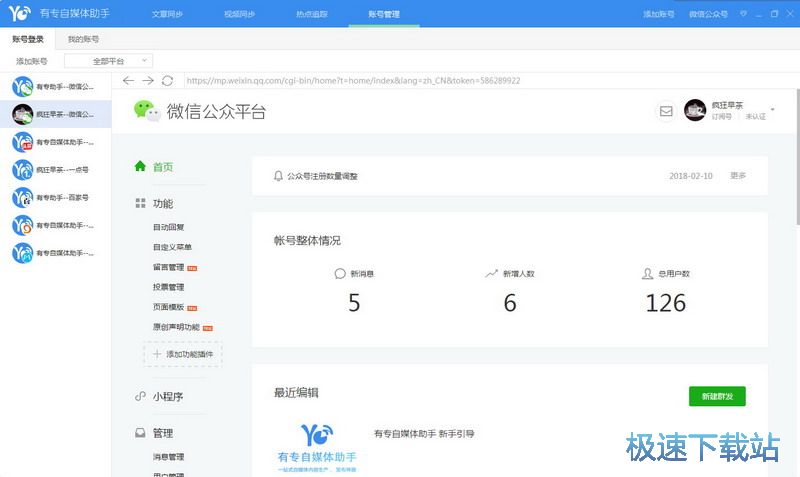Screen dimensions: 800x477
Task: Select account 有专助手--微信公... avatar in the list
Action: pos(22,87)
